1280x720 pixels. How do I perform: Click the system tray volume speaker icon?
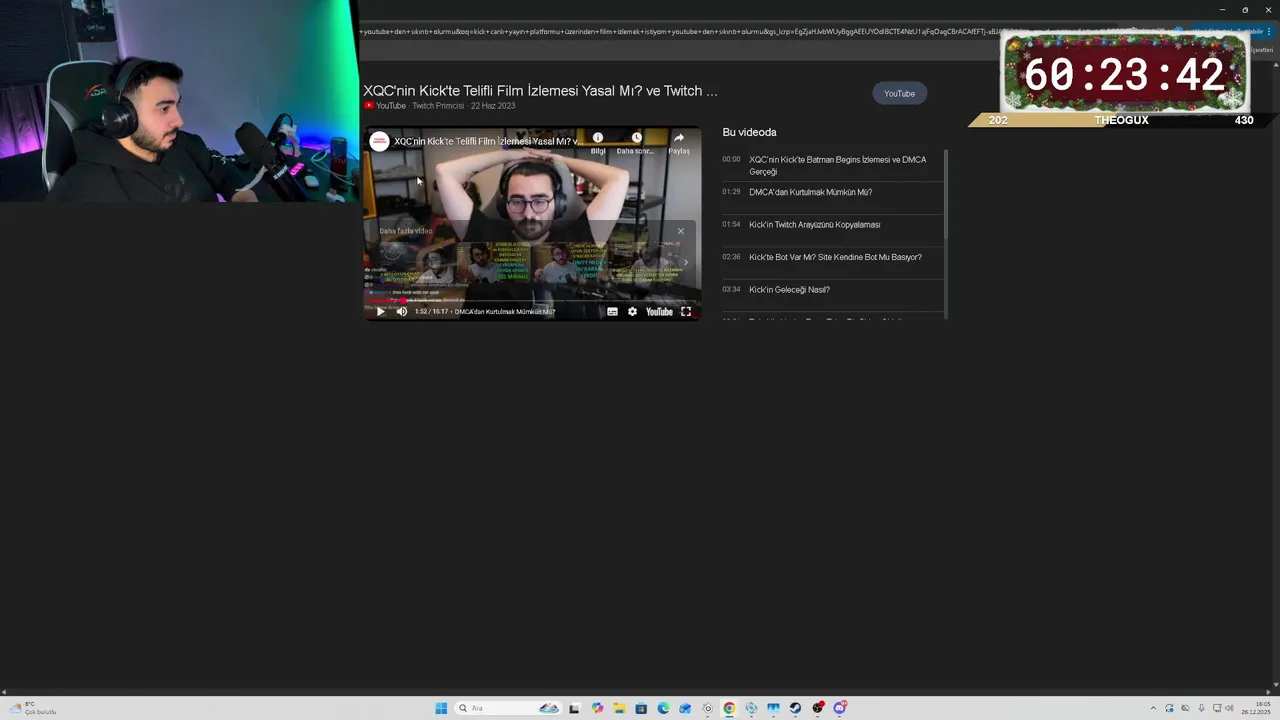tap(1229, 708)
